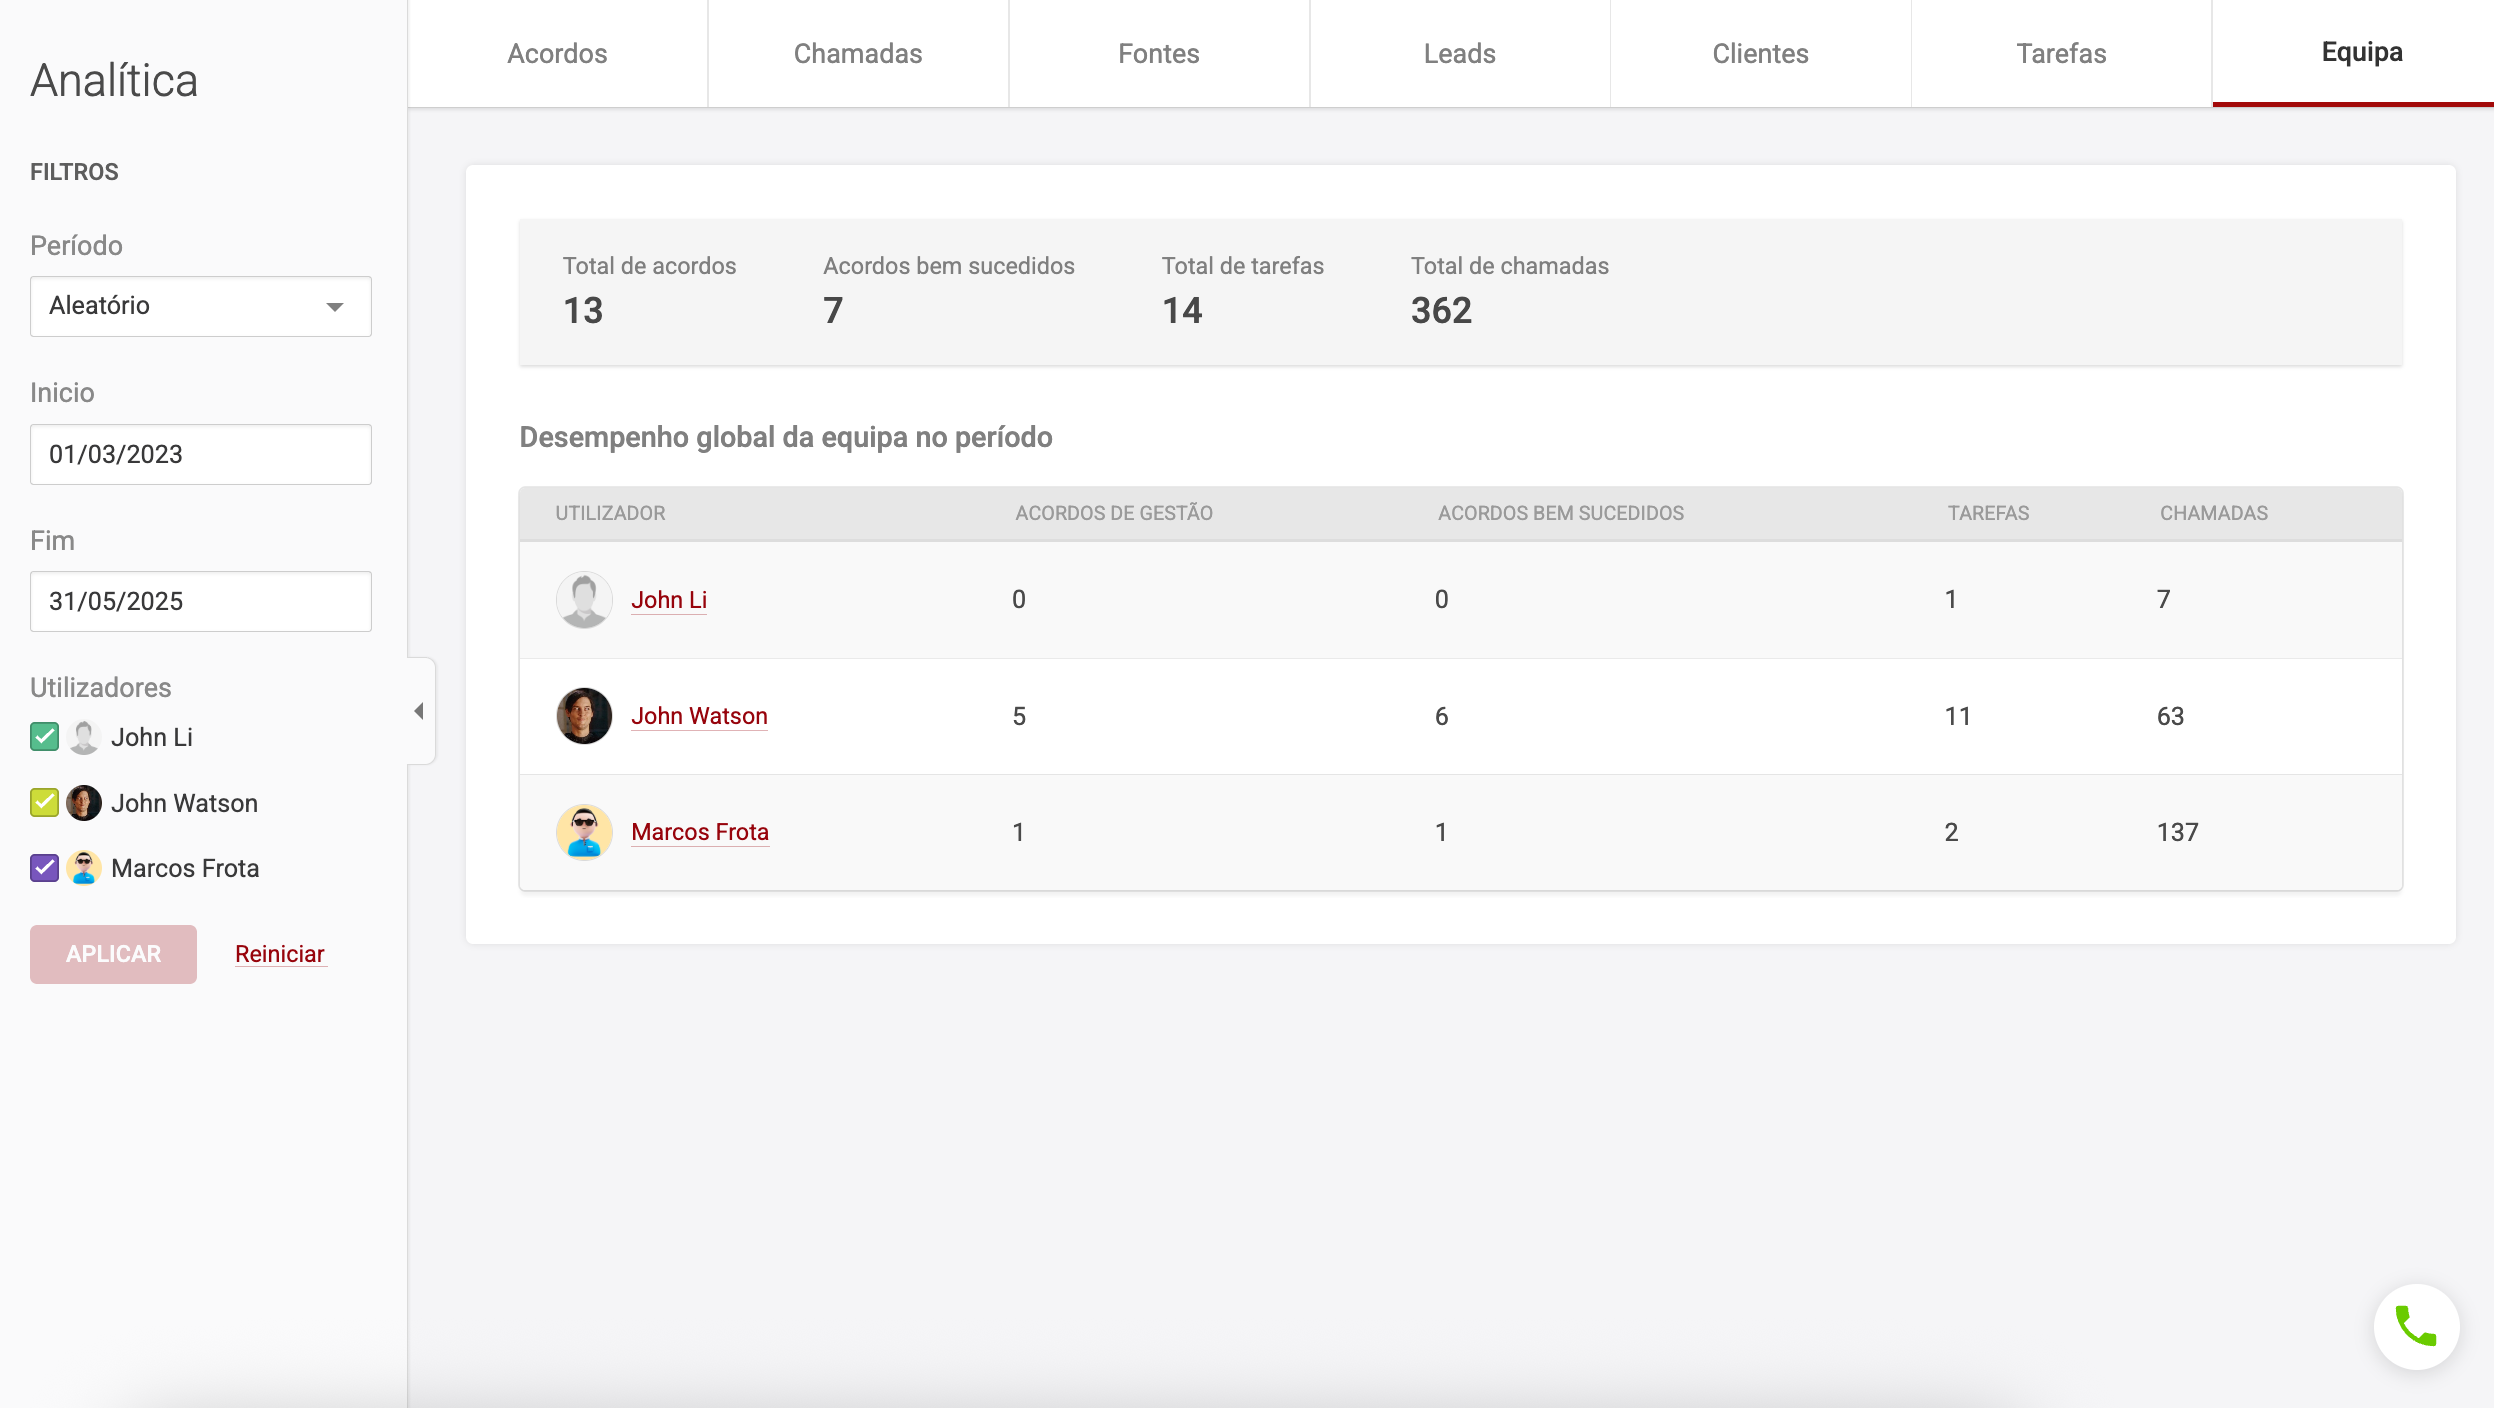
Task: Click Marcos Frota's small avatar in filters
Action: [84, 868]
